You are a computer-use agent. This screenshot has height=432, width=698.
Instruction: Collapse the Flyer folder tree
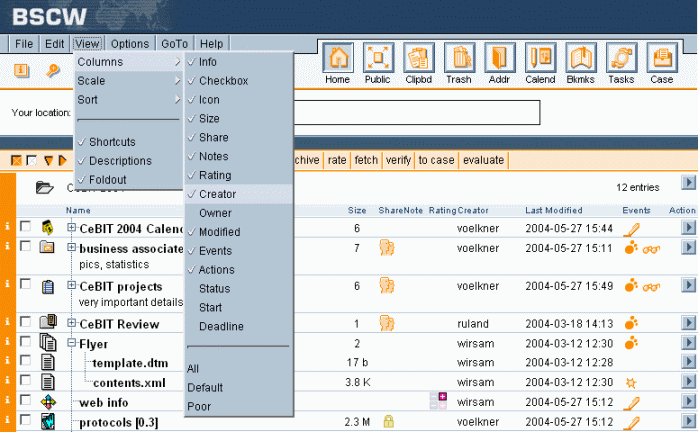[x=72, y=343]
